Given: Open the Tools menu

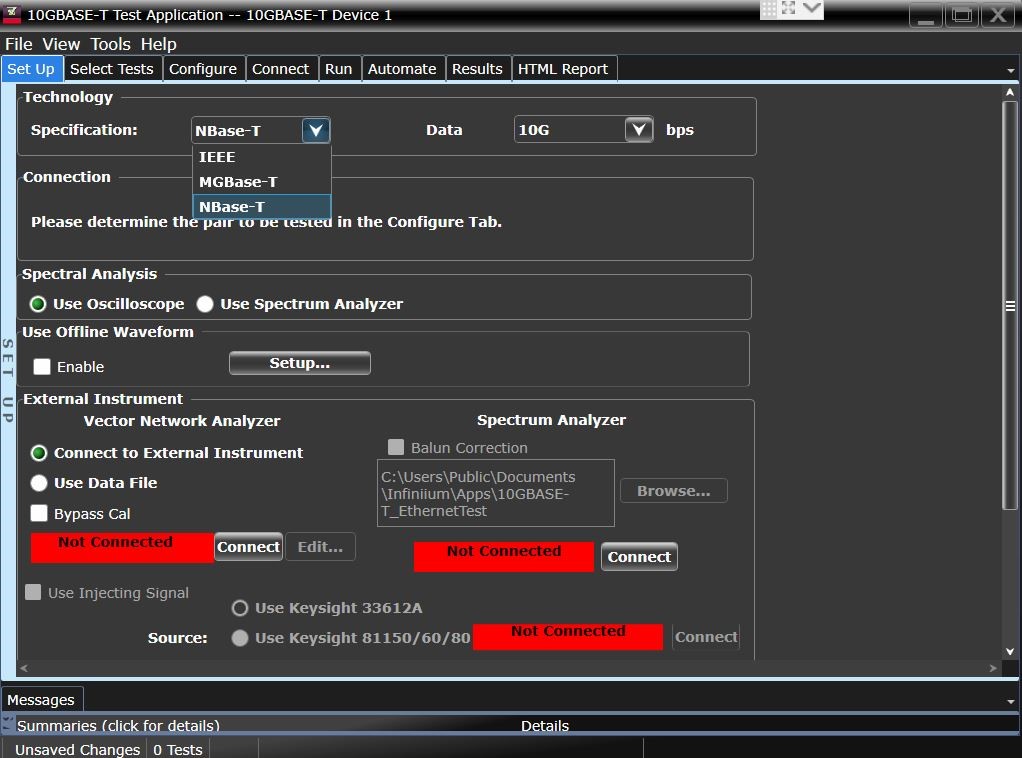Looking at the screenshot, I should tap(110, 44).
